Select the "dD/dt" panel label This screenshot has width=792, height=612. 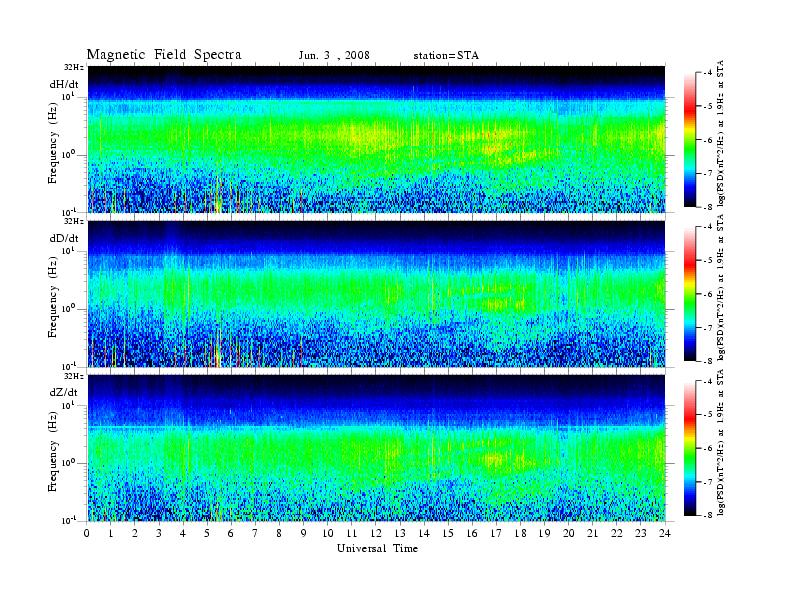tap(64, 238)
